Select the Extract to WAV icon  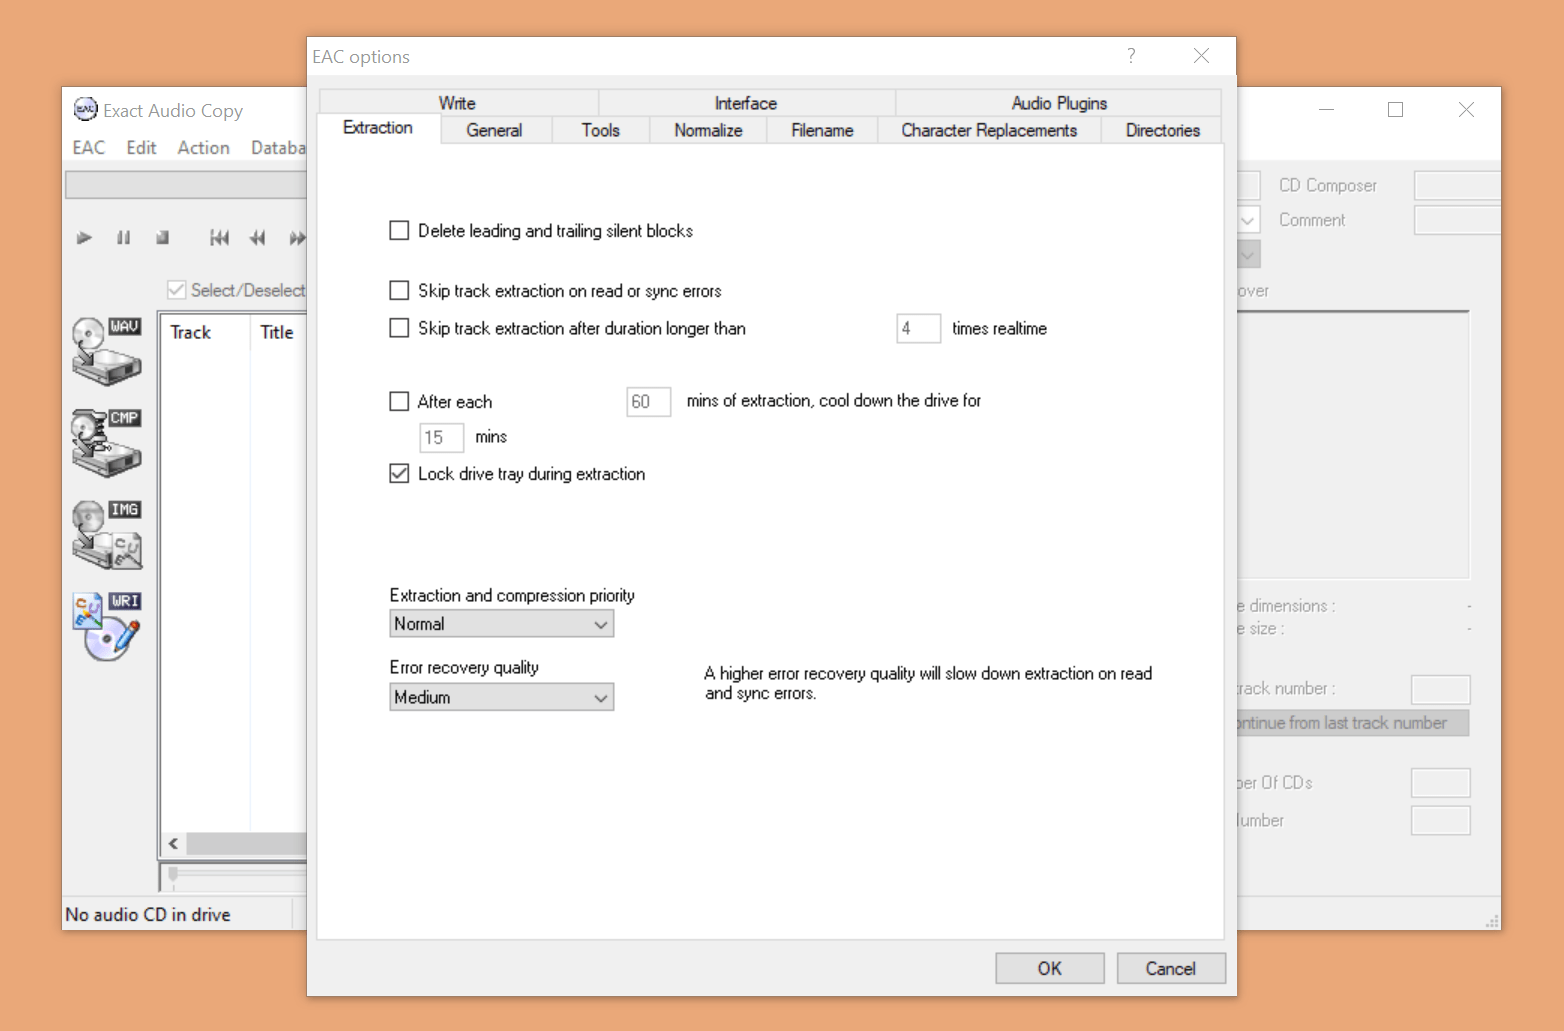105,350
